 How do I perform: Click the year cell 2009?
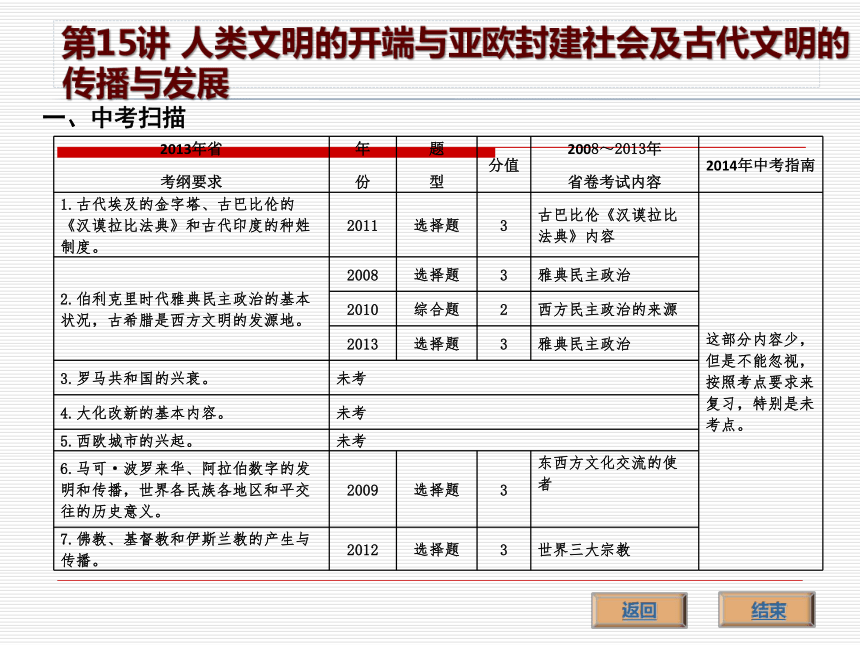click(x=363, y=490)
